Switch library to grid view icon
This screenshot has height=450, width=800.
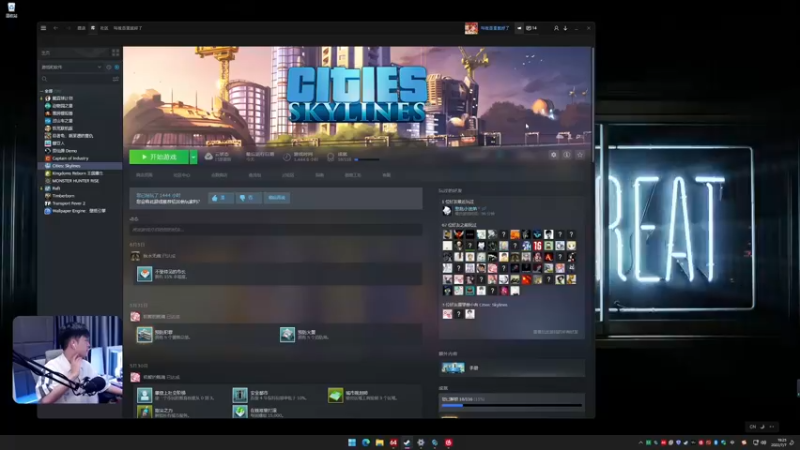pos(116,53)
